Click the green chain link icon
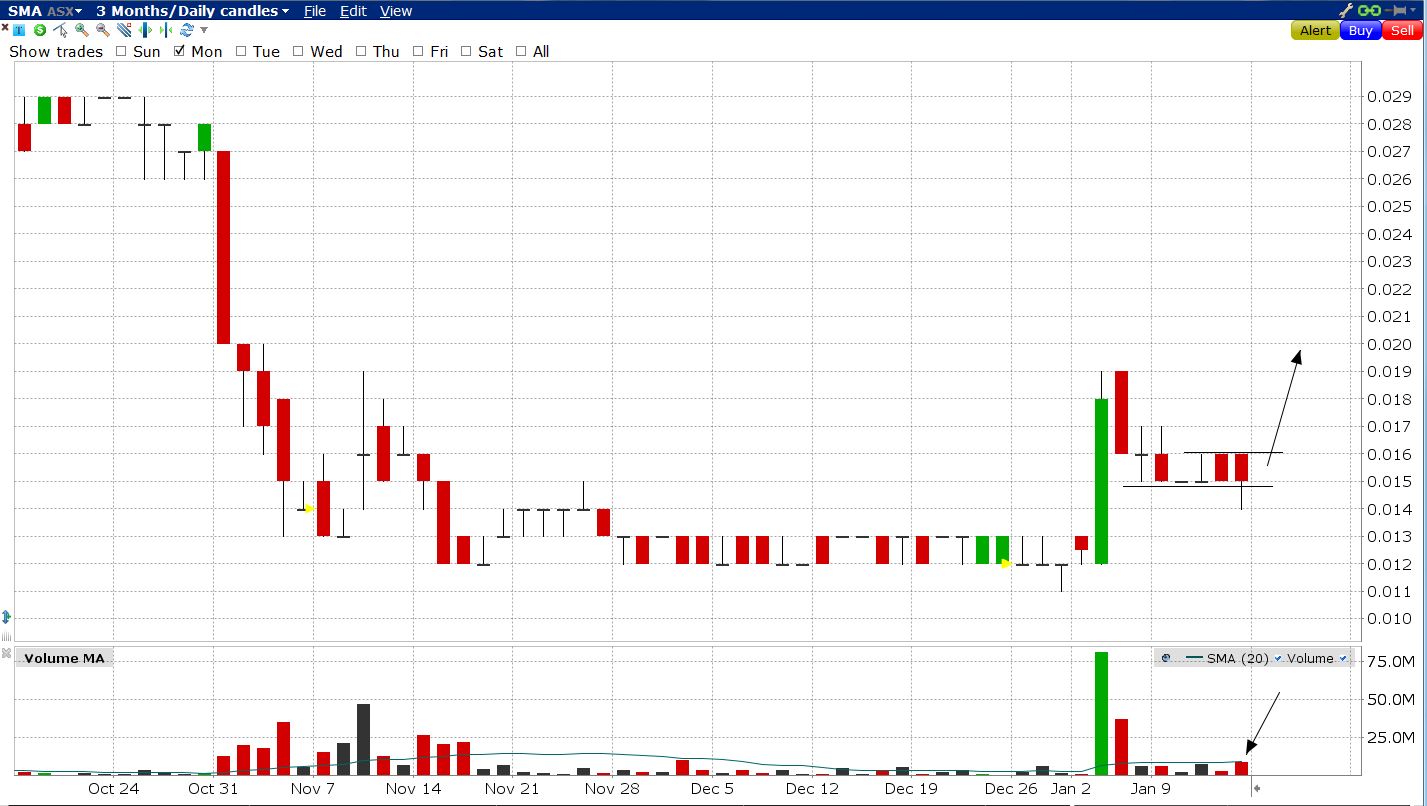The height and width of the screenshot is (806, 1427). point(1369,10)
